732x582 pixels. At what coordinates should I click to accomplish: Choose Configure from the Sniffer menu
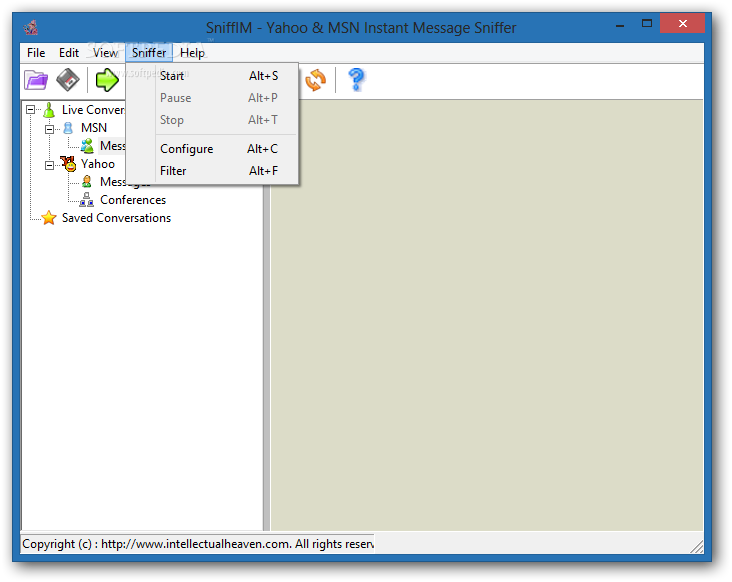[213, 149]
